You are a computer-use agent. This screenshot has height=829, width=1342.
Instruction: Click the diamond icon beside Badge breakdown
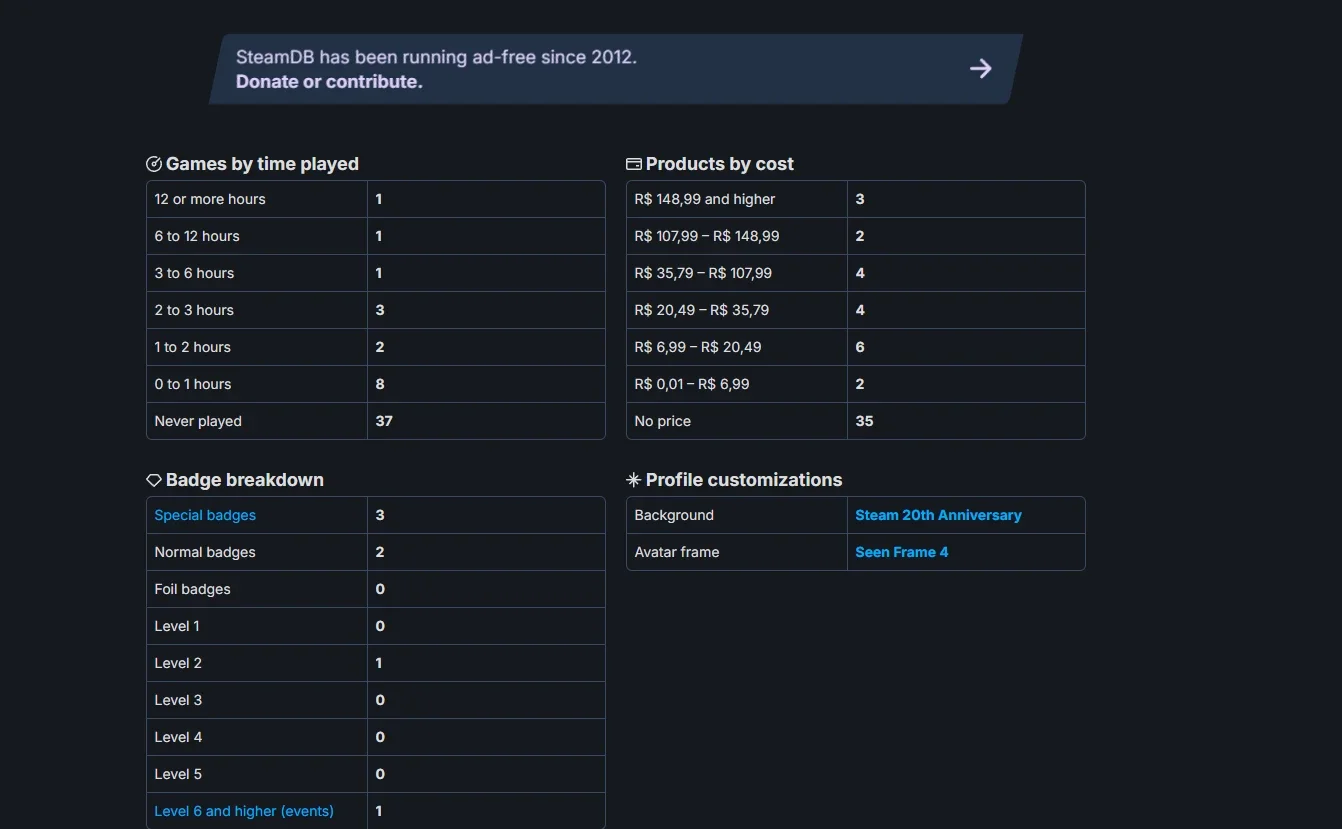[154, 480]
